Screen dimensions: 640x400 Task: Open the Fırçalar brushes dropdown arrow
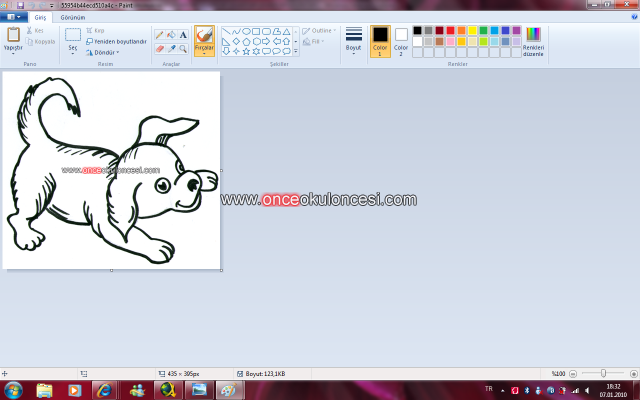[x=204, y=53]
